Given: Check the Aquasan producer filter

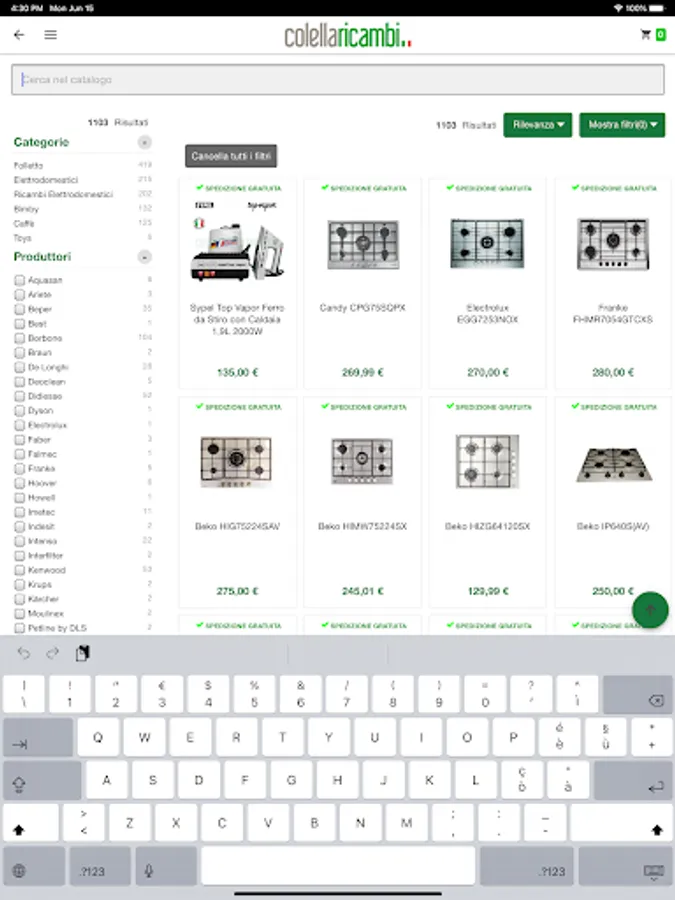Looking at the screenshot, I should coord(20,280).
